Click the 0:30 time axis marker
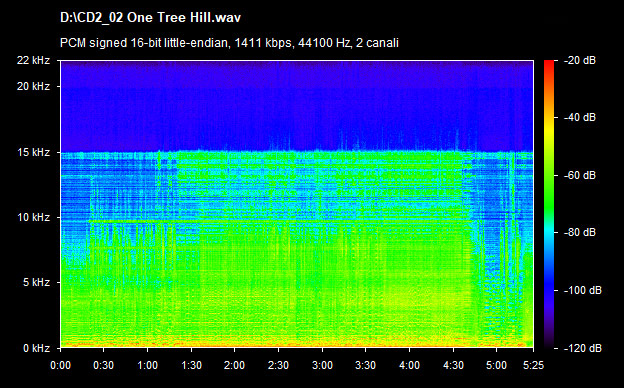This screenshot has height=388, width=624. pyautogui.click(x=103, y=365)
